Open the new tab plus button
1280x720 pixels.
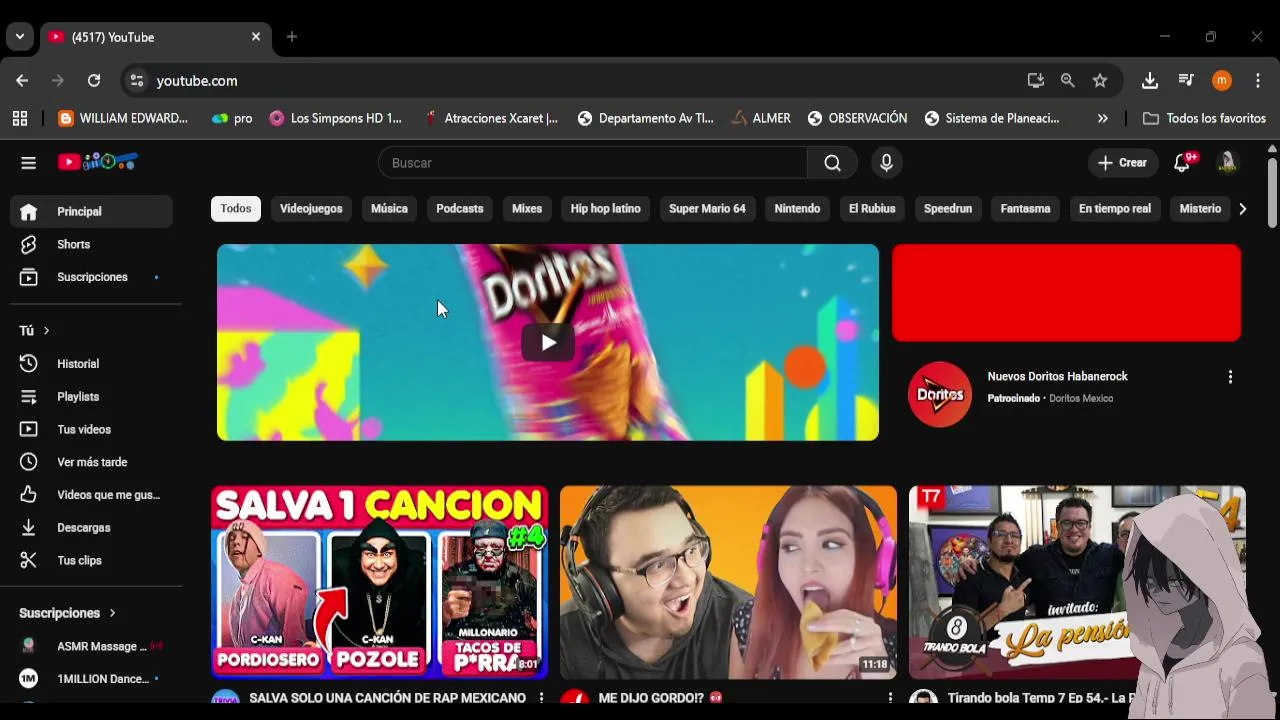click(292, 37)
